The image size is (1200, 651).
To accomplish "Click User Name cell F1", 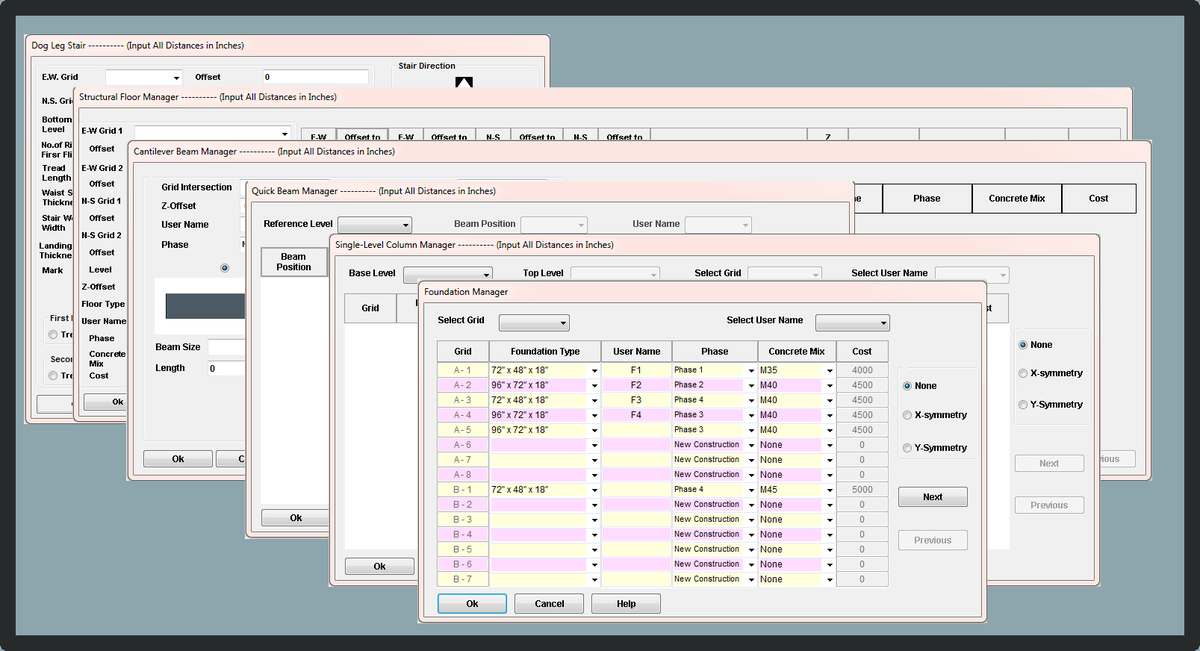I will point(636,370).
